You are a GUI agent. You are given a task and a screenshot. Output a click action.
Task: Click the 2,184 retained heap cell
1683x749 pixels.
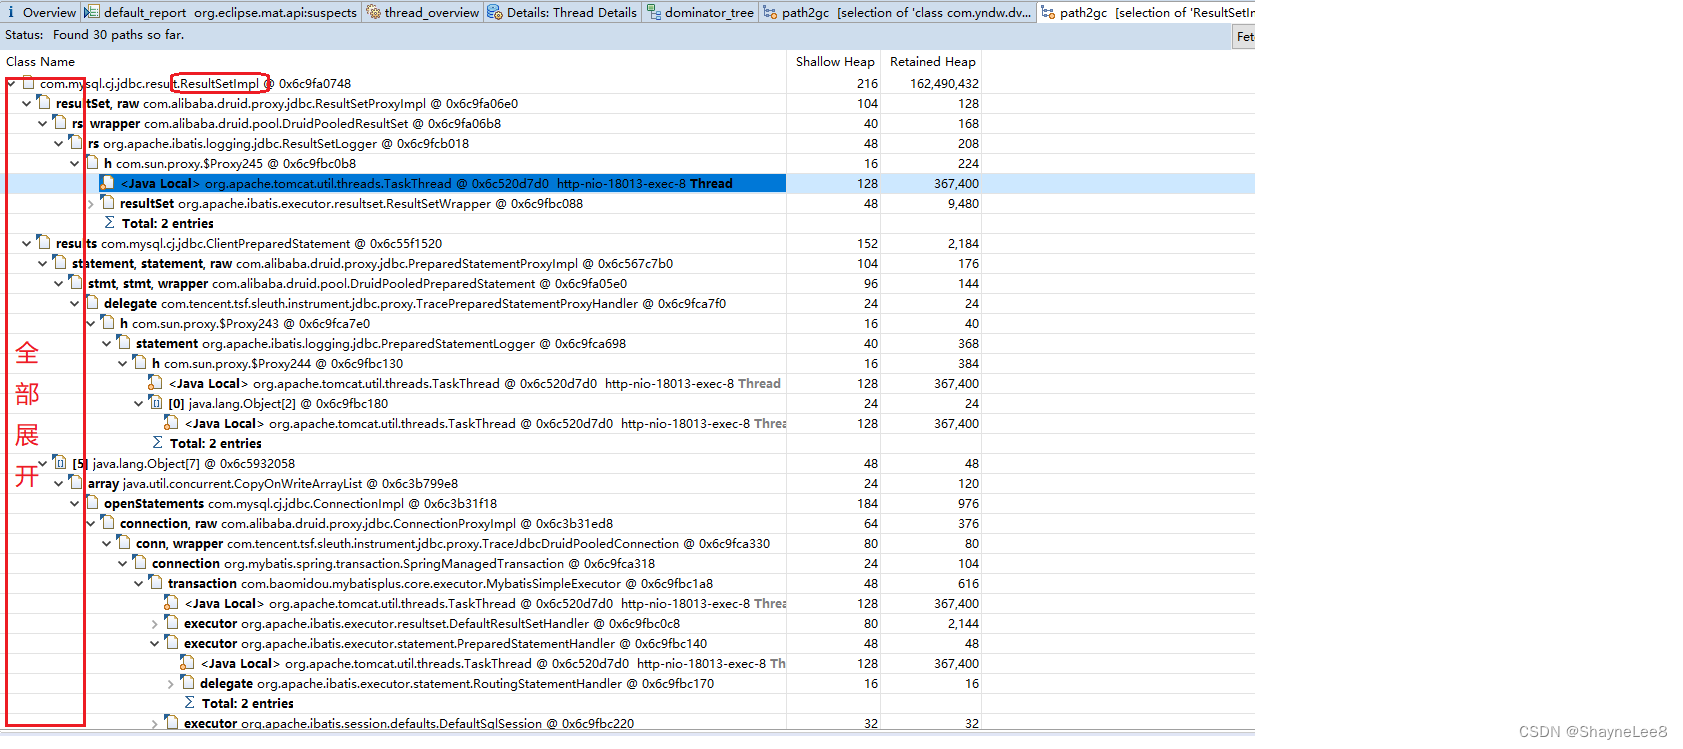pos(963,244)
